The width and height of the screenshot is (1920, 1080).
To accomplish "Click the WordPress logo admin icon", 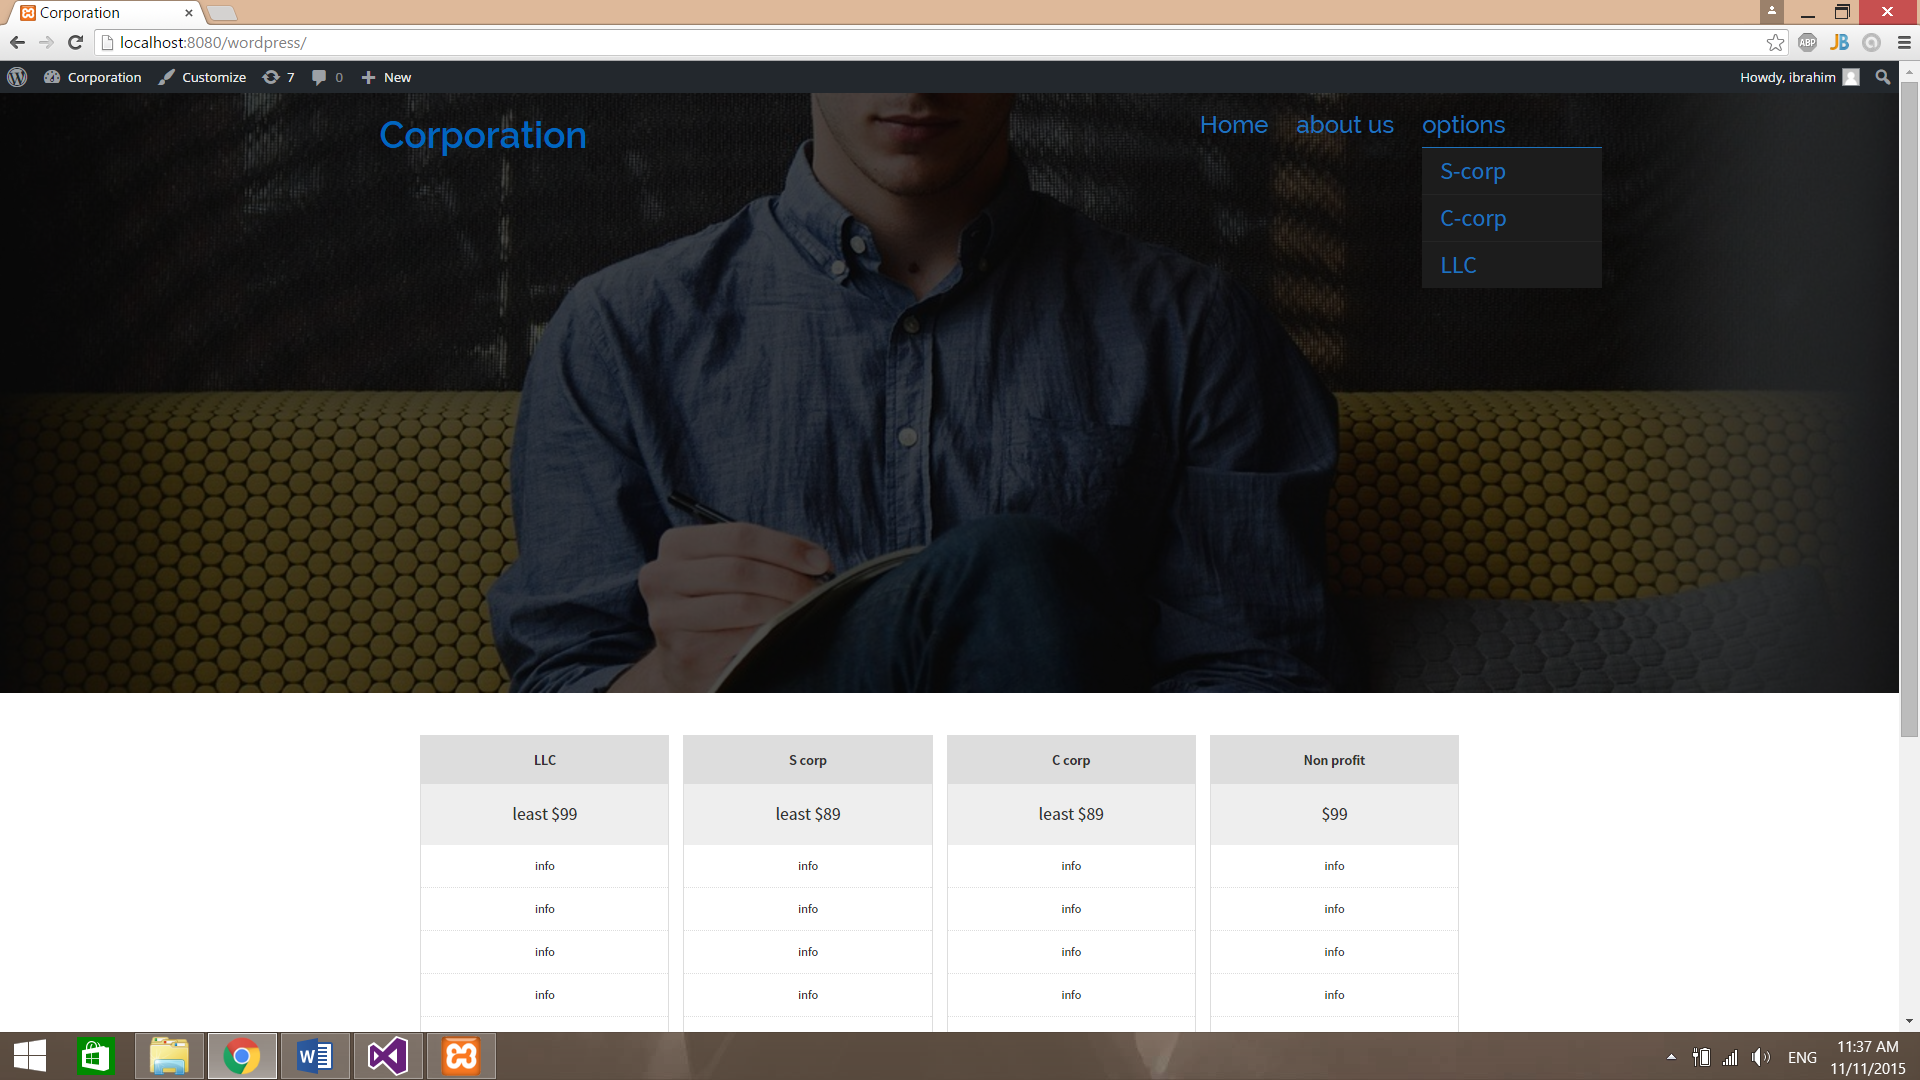I will pos(17,77).
